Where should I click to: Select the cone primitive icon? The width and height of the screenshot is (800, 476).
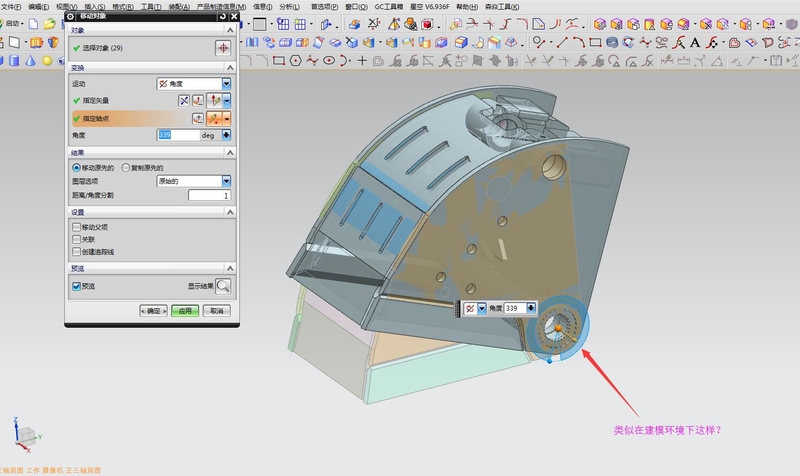tap(31, 61)
